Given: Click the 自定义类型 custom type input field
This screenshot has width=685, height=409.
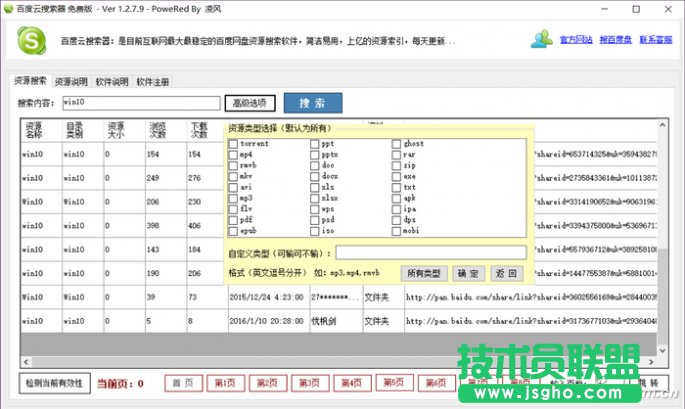Looking at the screenshot, I should point(431,253).
